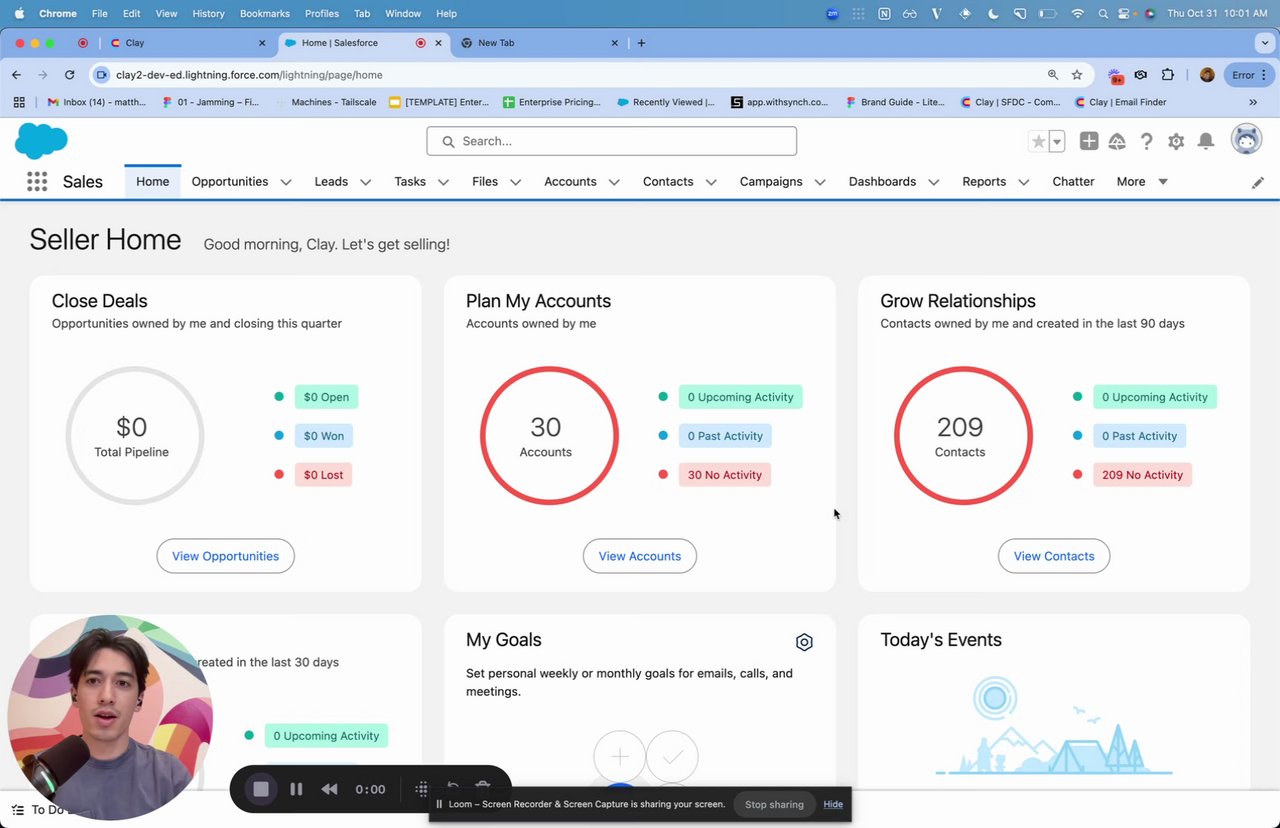This screenshot has width=1280, height=828.
Task: Open the user profile avatar
Action: pos(1246,140)
